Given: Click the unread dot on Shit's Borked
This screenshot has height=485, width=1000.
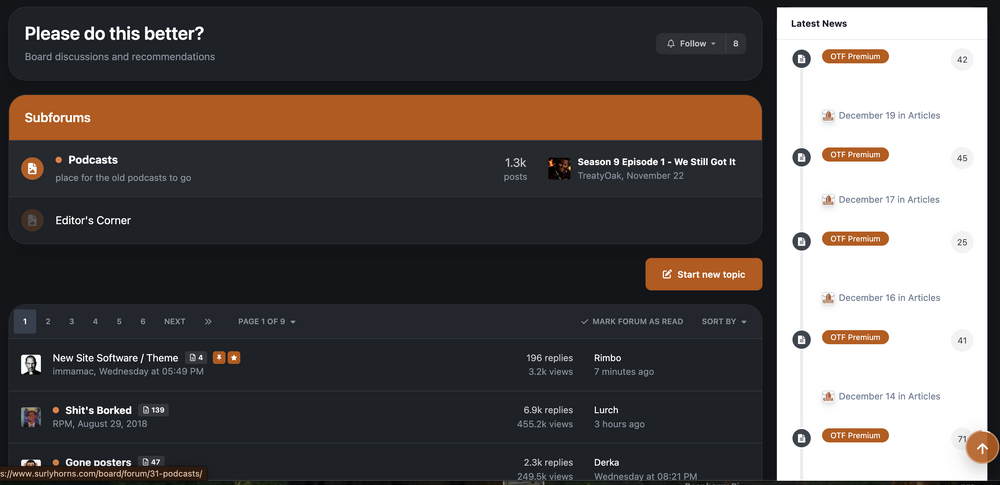Looking at the screenshot, I should (x=56, y=410).
